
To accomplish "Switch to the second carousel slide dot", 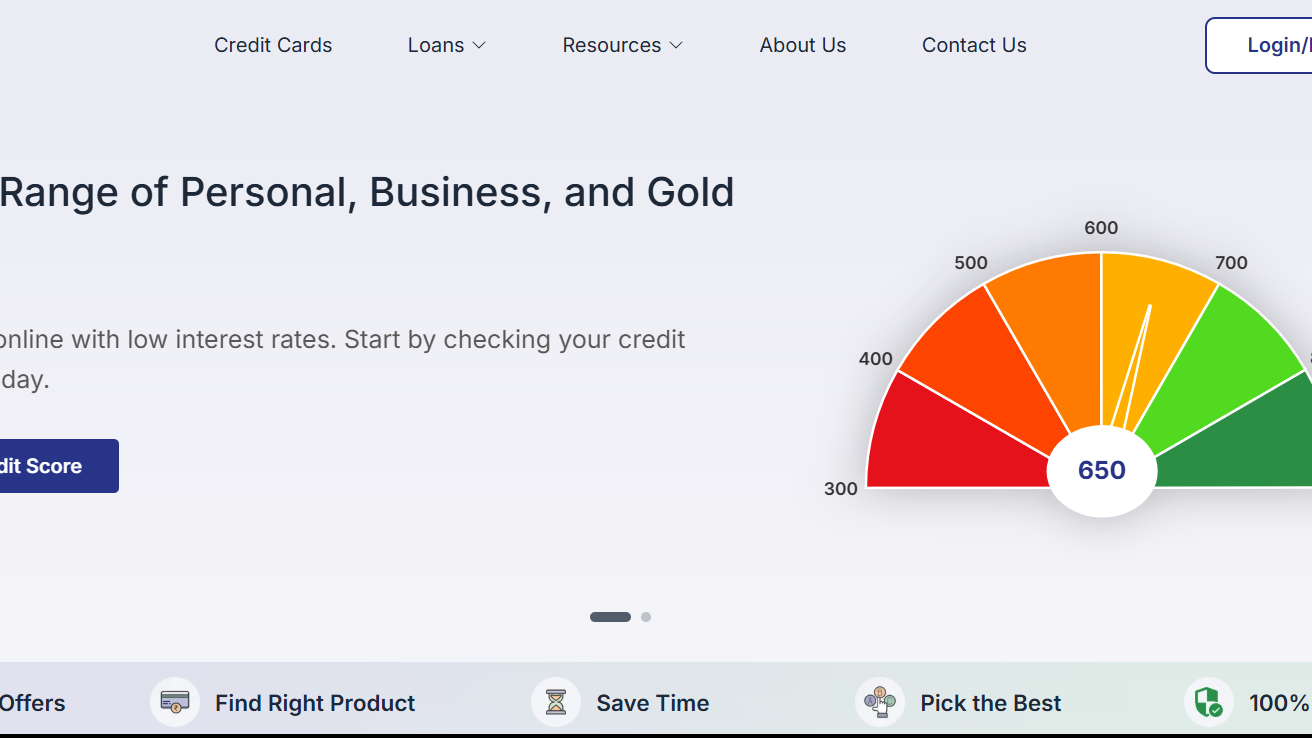I will pos(646,617).
